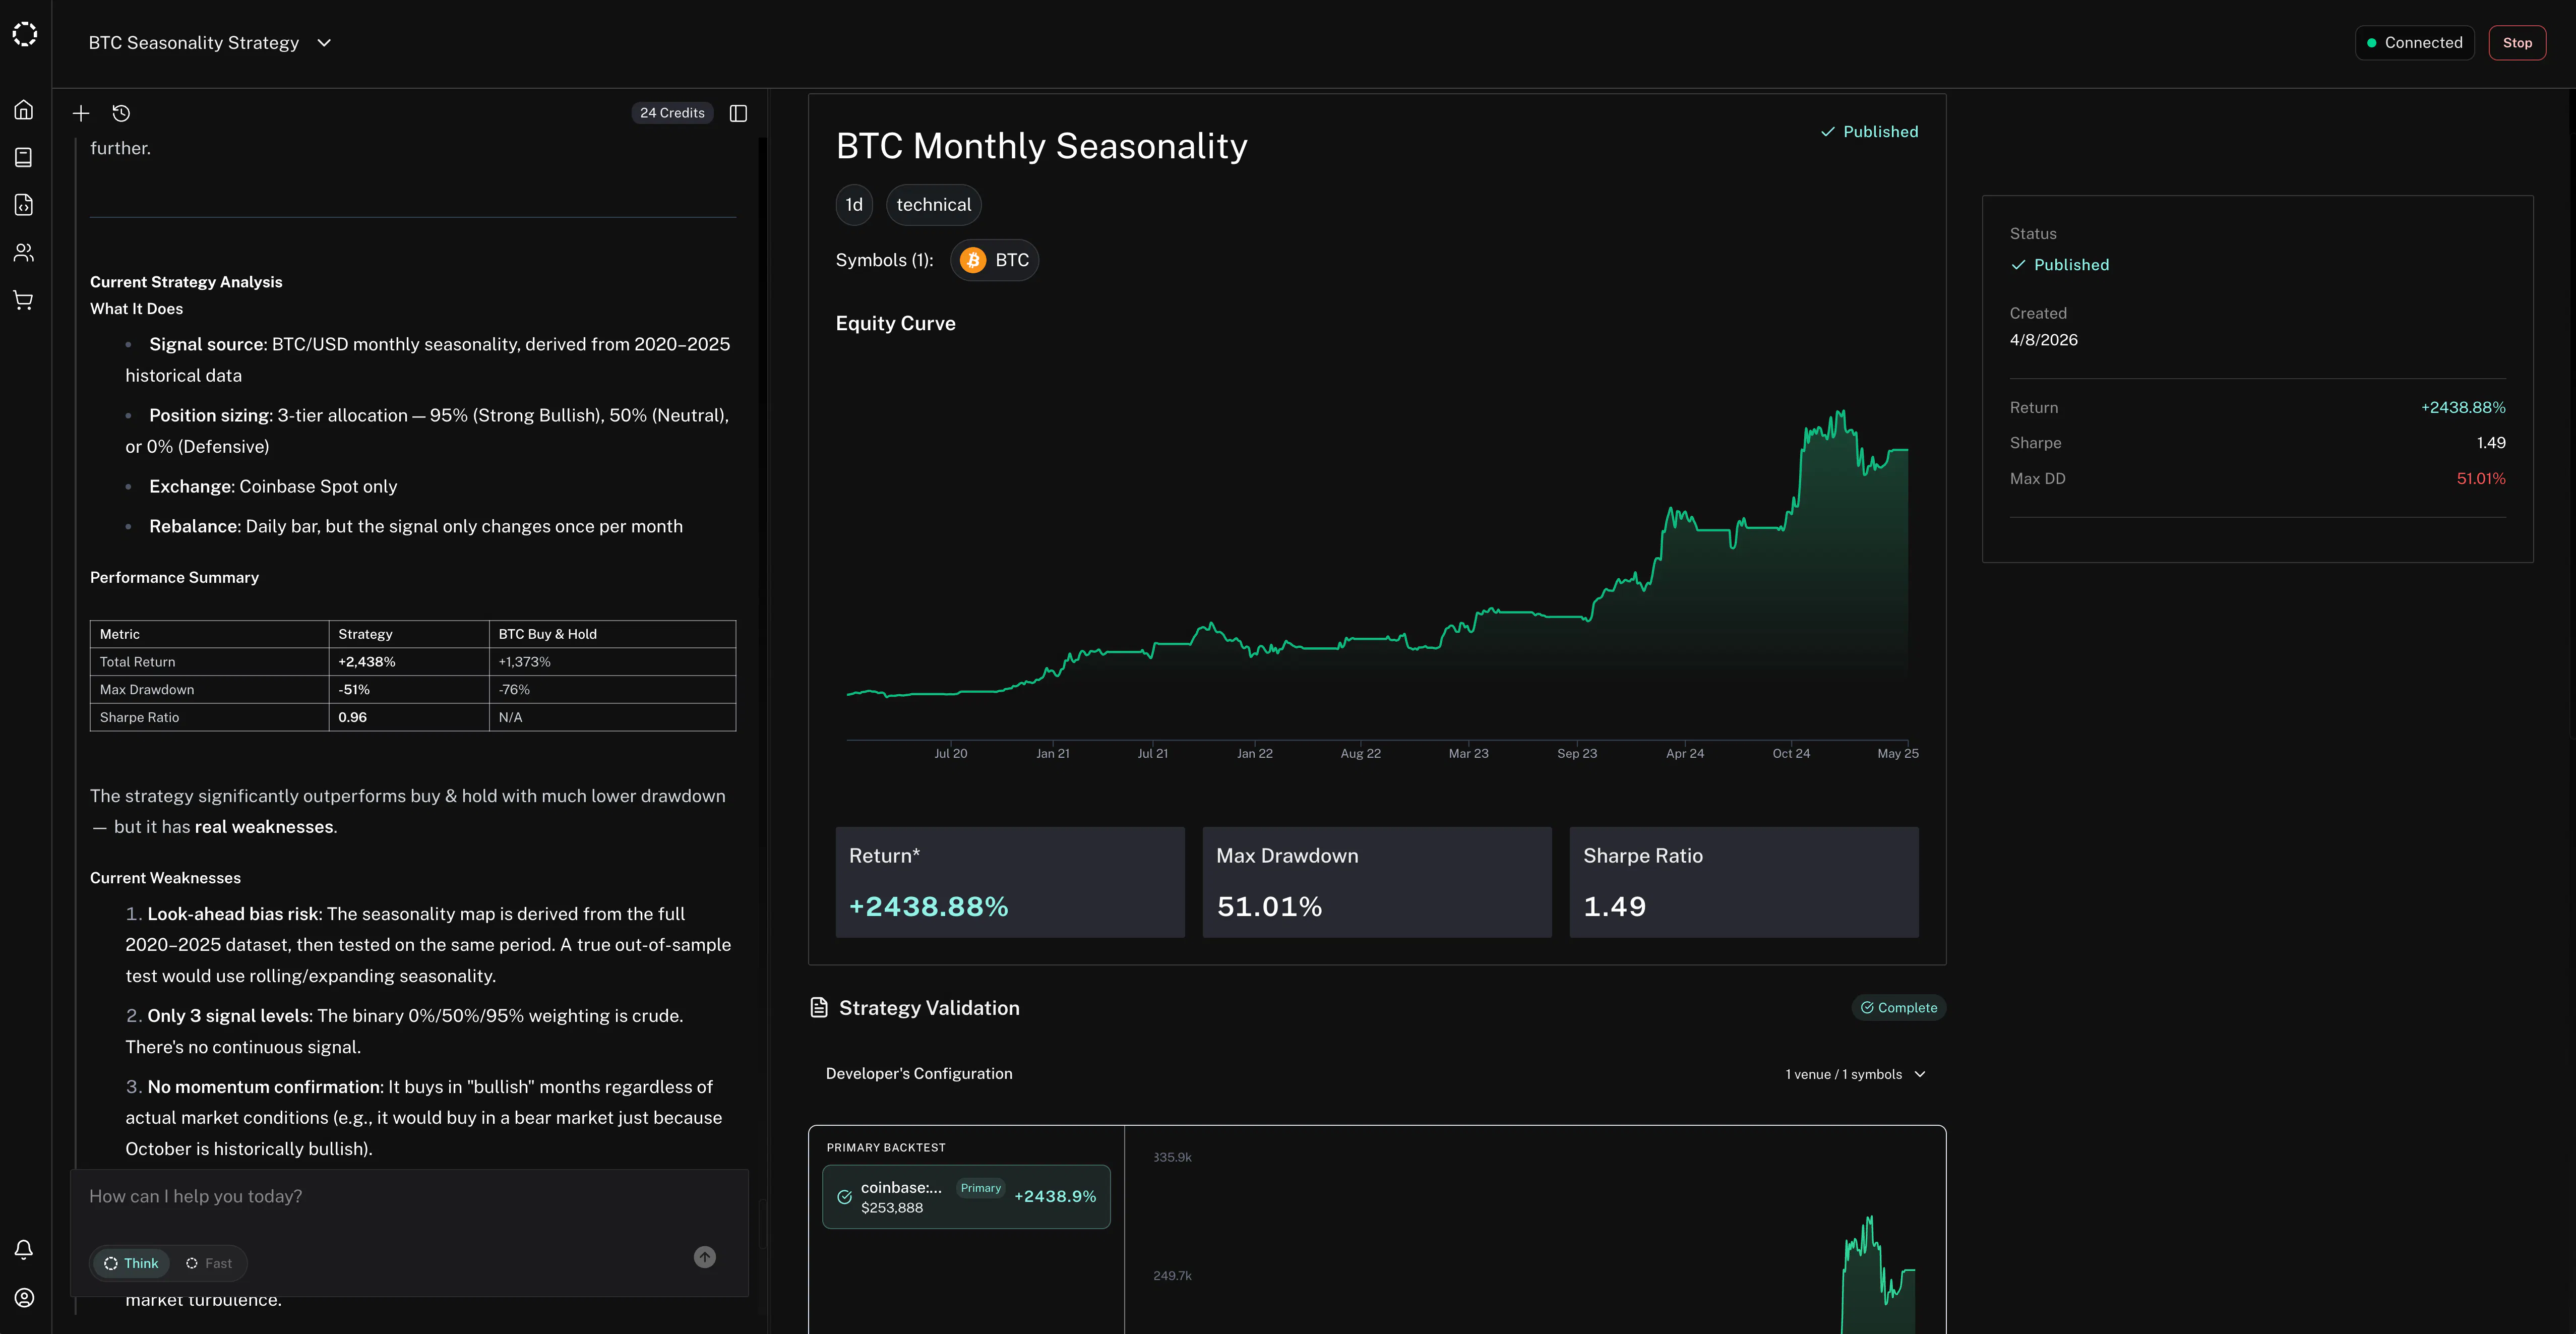This screenshot has height=1334, width=2576.
Task: Click the Max DD value 51.01% in the Status panel
Action: [x=2481, y=479]
